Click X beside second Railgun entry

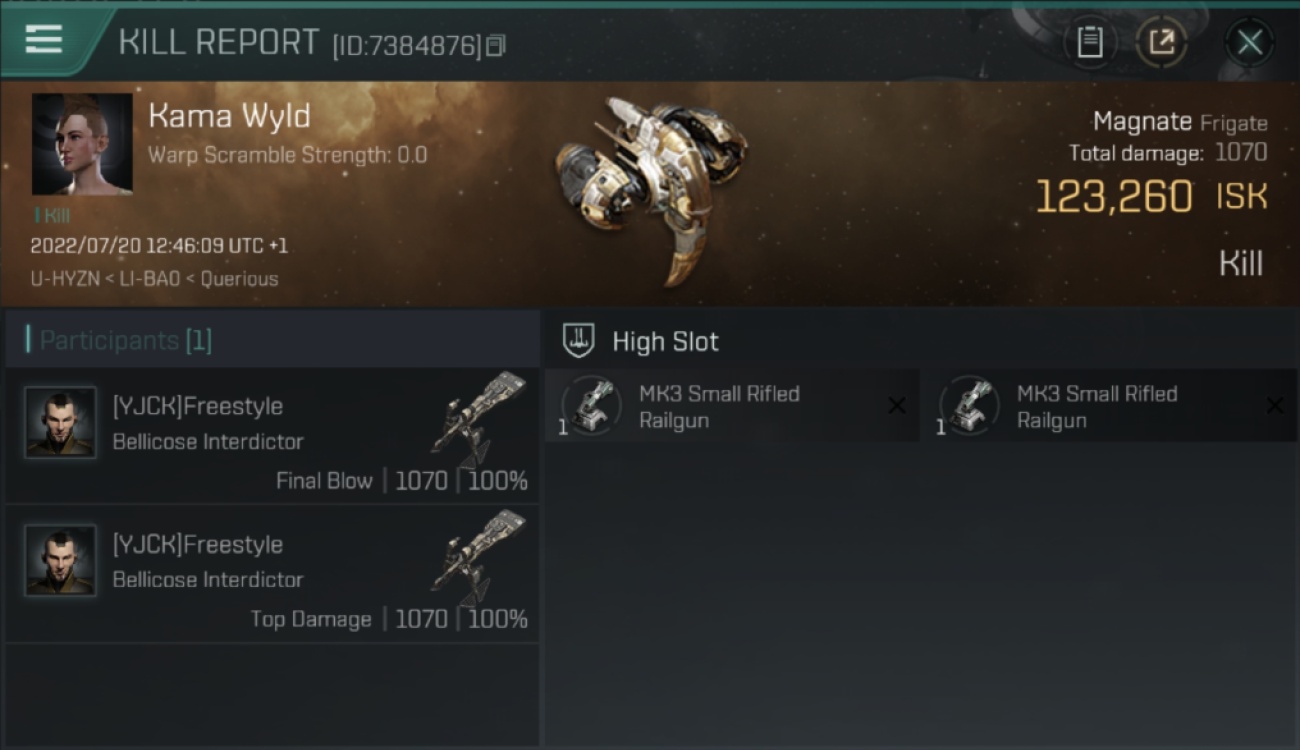click(x=1275, y=405)
